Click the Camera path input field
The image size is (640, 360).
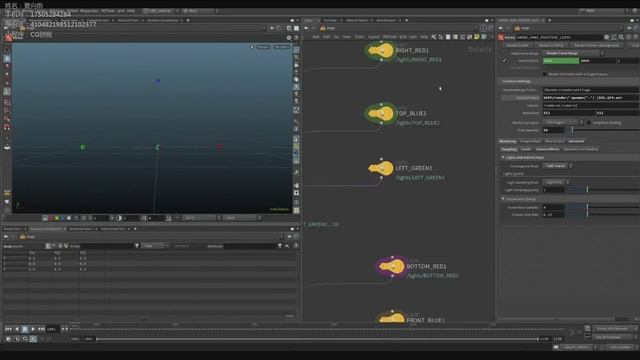point(591,105)
